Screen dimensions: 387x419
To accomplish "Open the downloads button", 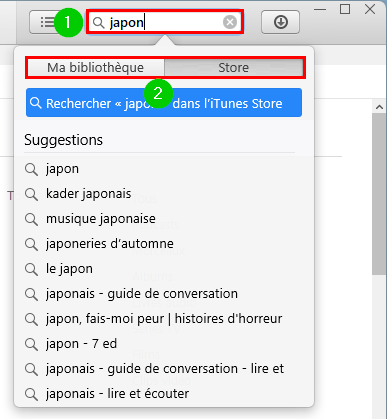I will click(280, 22).
